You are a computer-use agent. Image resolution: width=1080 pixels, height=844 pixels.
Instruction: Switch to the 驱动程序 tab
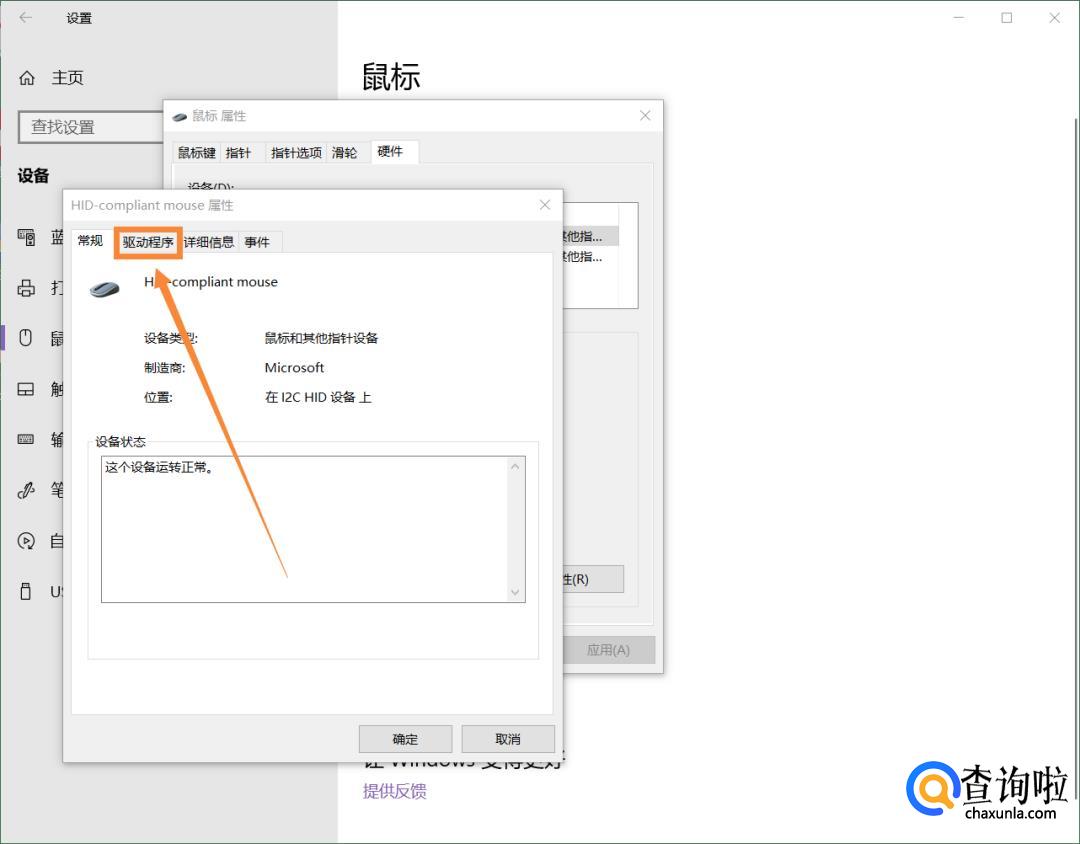(x=148, y=242)
